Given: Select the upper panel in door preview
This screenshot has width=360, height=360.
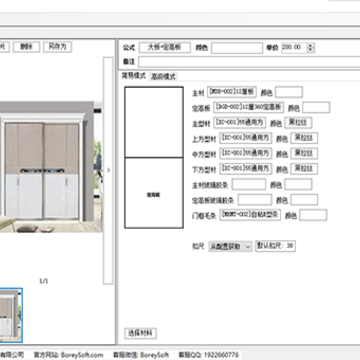Looking at the screenshot, I should 154,122.
